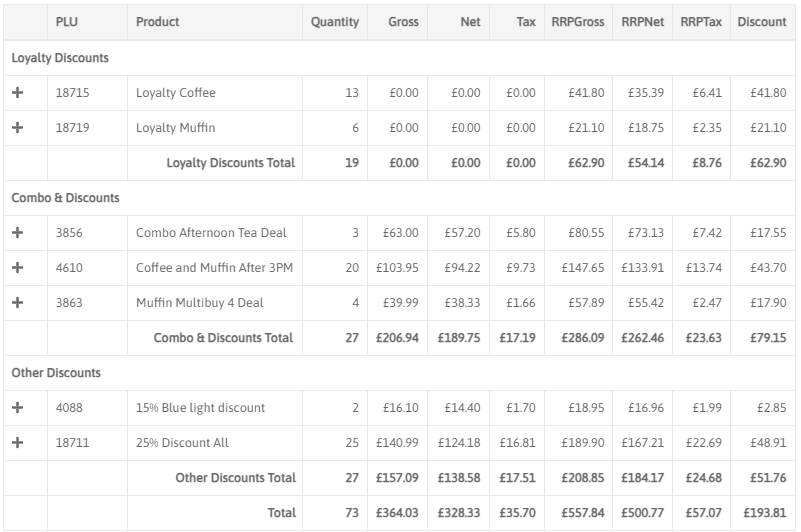Click the RRPNet column header

pyautogui.click(x=642, y=22)
